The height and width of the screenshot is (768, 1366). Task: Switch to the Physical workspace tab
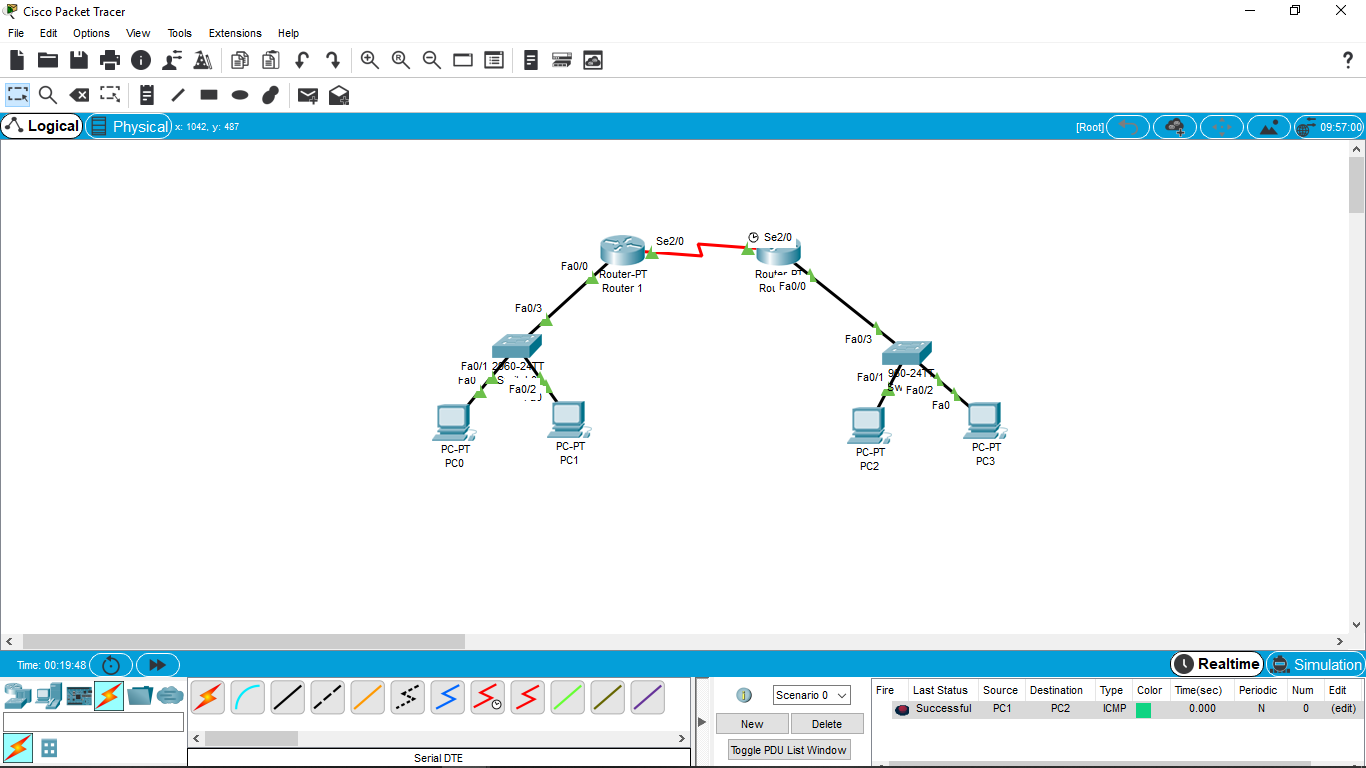click(x=129, y=126)
